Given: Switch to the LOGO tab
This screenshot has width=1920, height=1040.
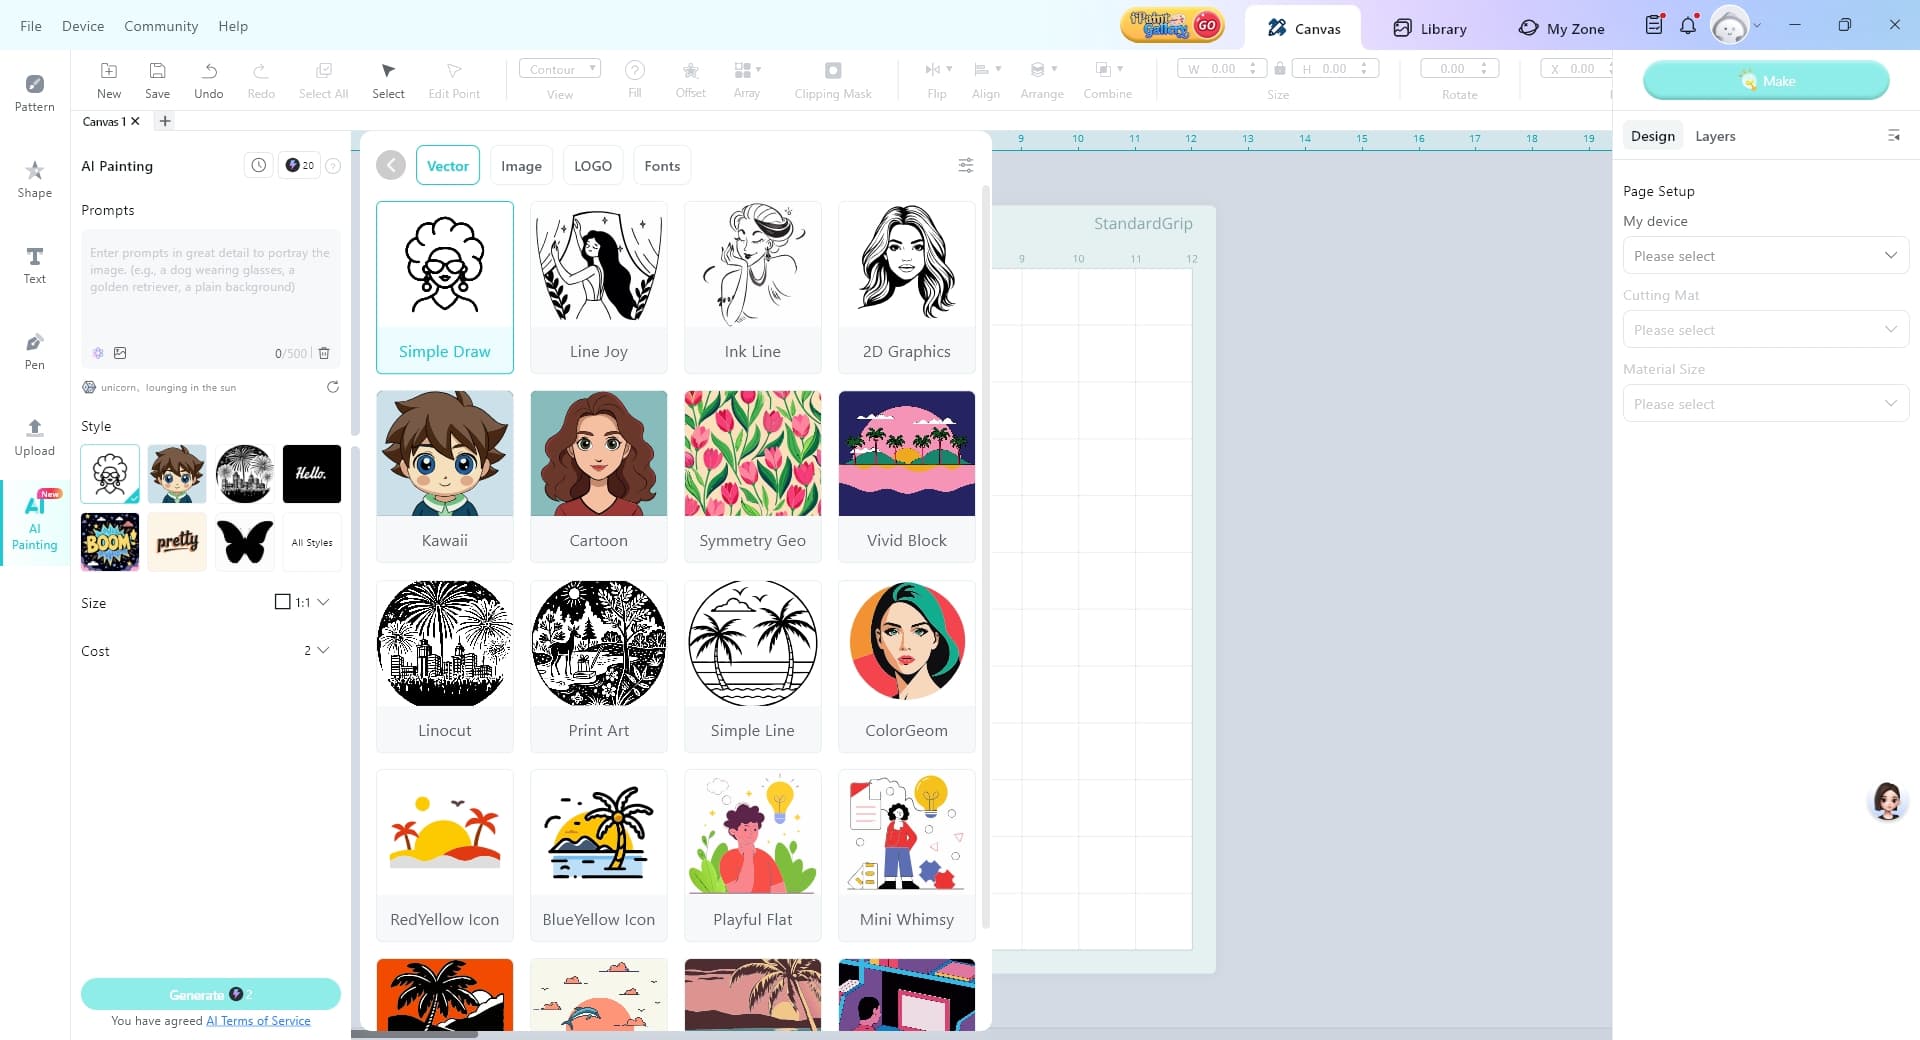Looking at the screenshot, I should pos(592,166).
